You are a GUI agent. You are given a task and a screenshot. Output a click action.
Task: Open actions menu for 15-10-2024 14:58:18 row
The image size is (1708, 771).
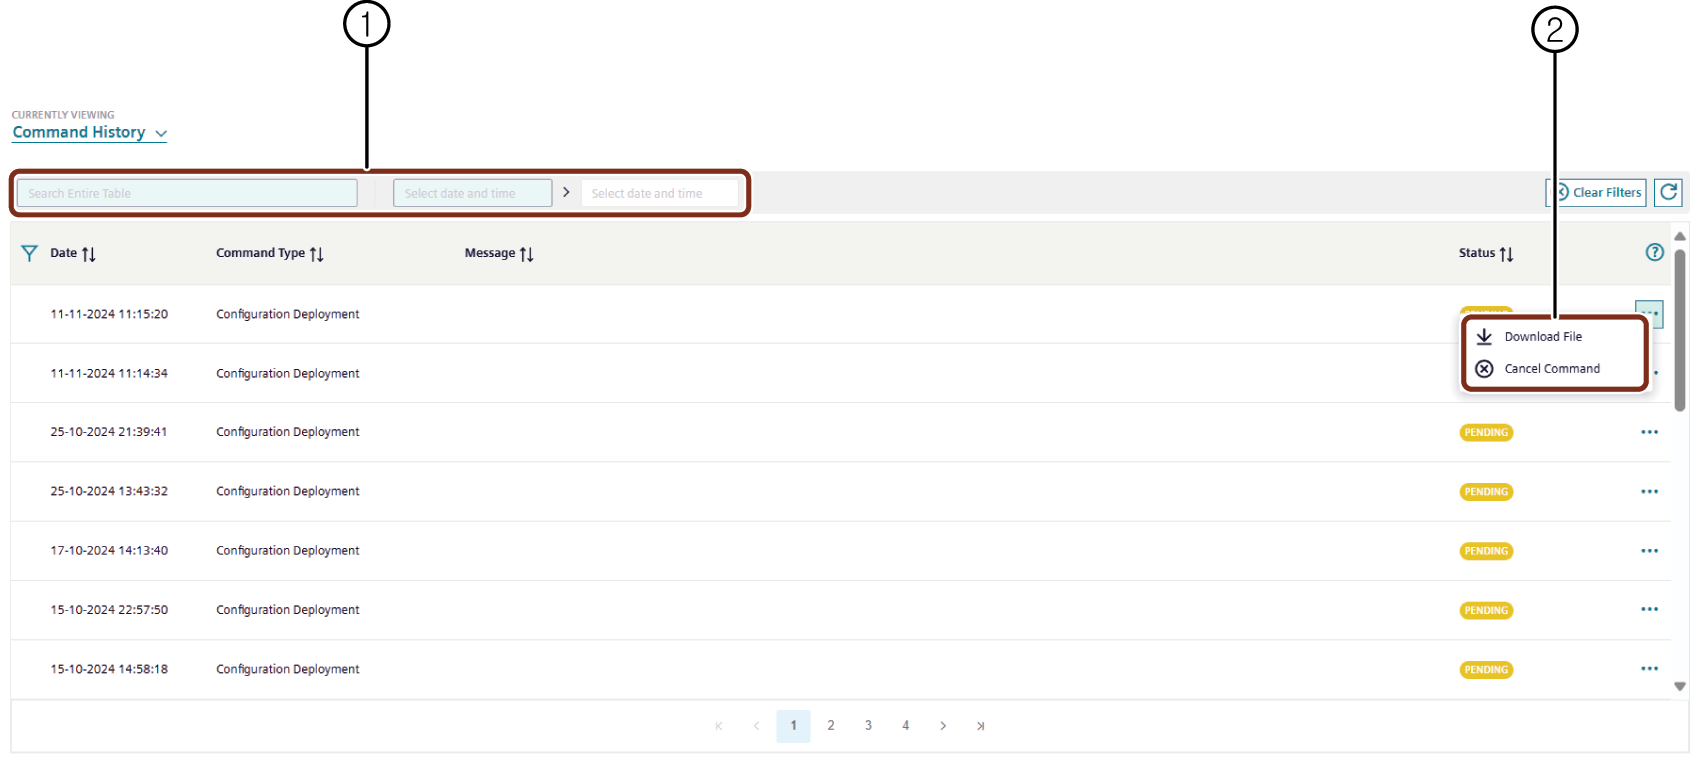tap(1649, 669)
